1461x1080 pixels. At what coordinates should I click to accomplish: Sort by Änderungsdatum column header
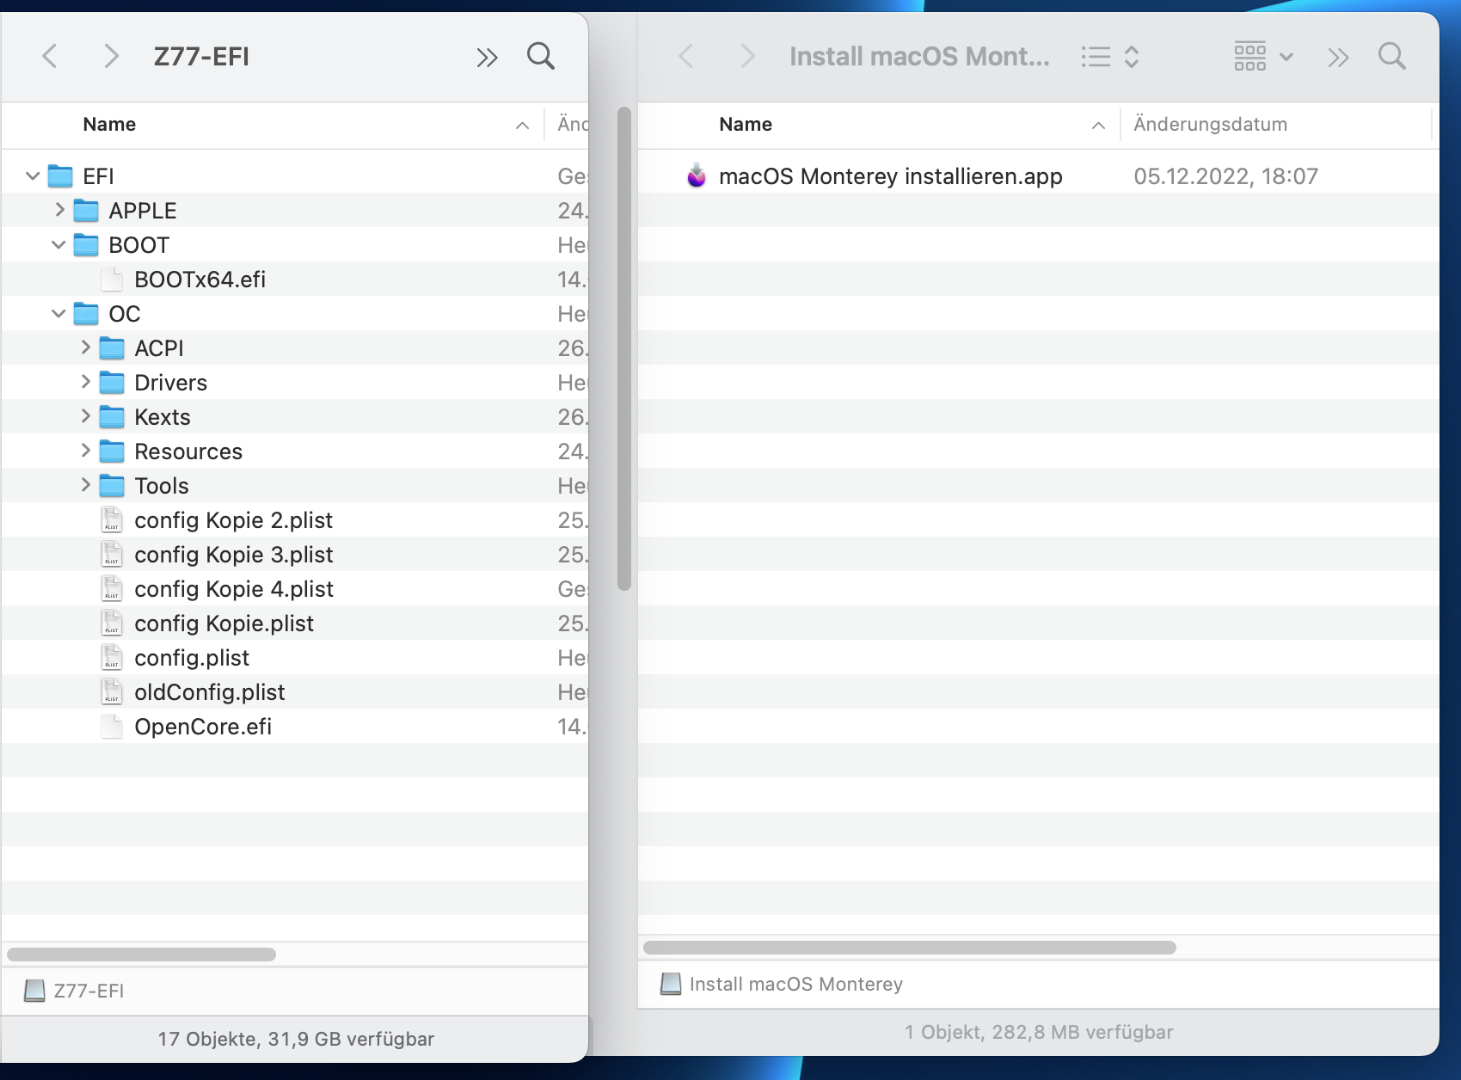(x=1210, y=124)
